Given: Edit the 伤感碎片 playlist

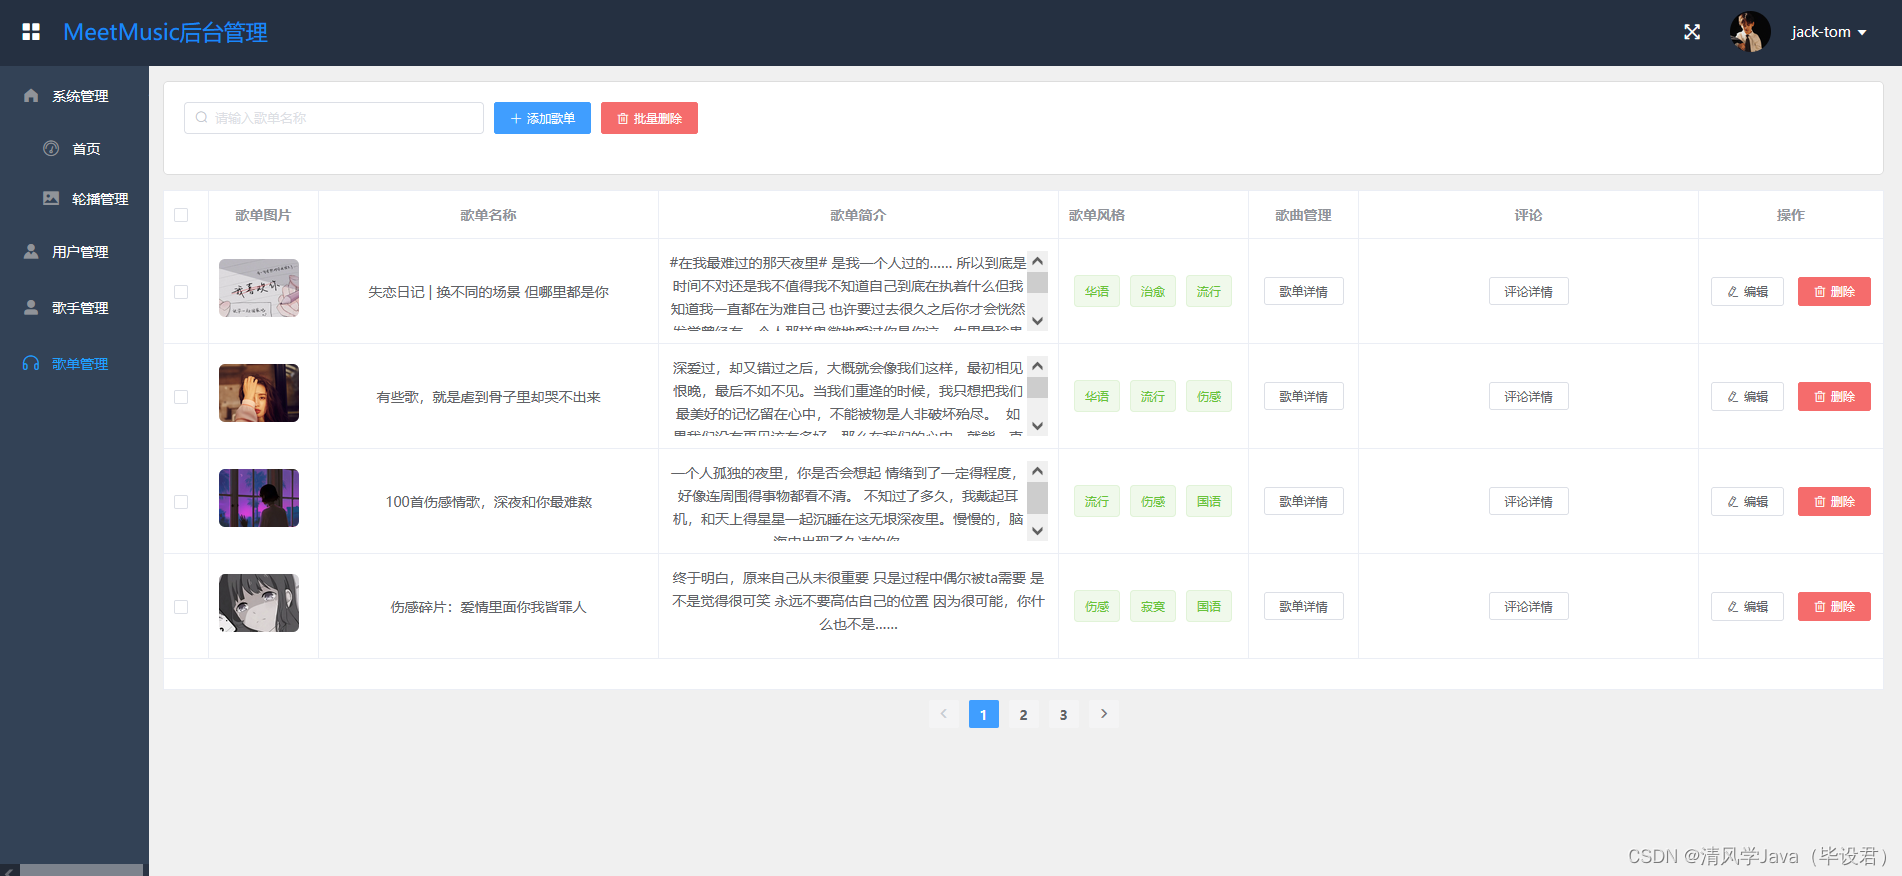Looking at the screenshot, I should [x=1747, y=606].
